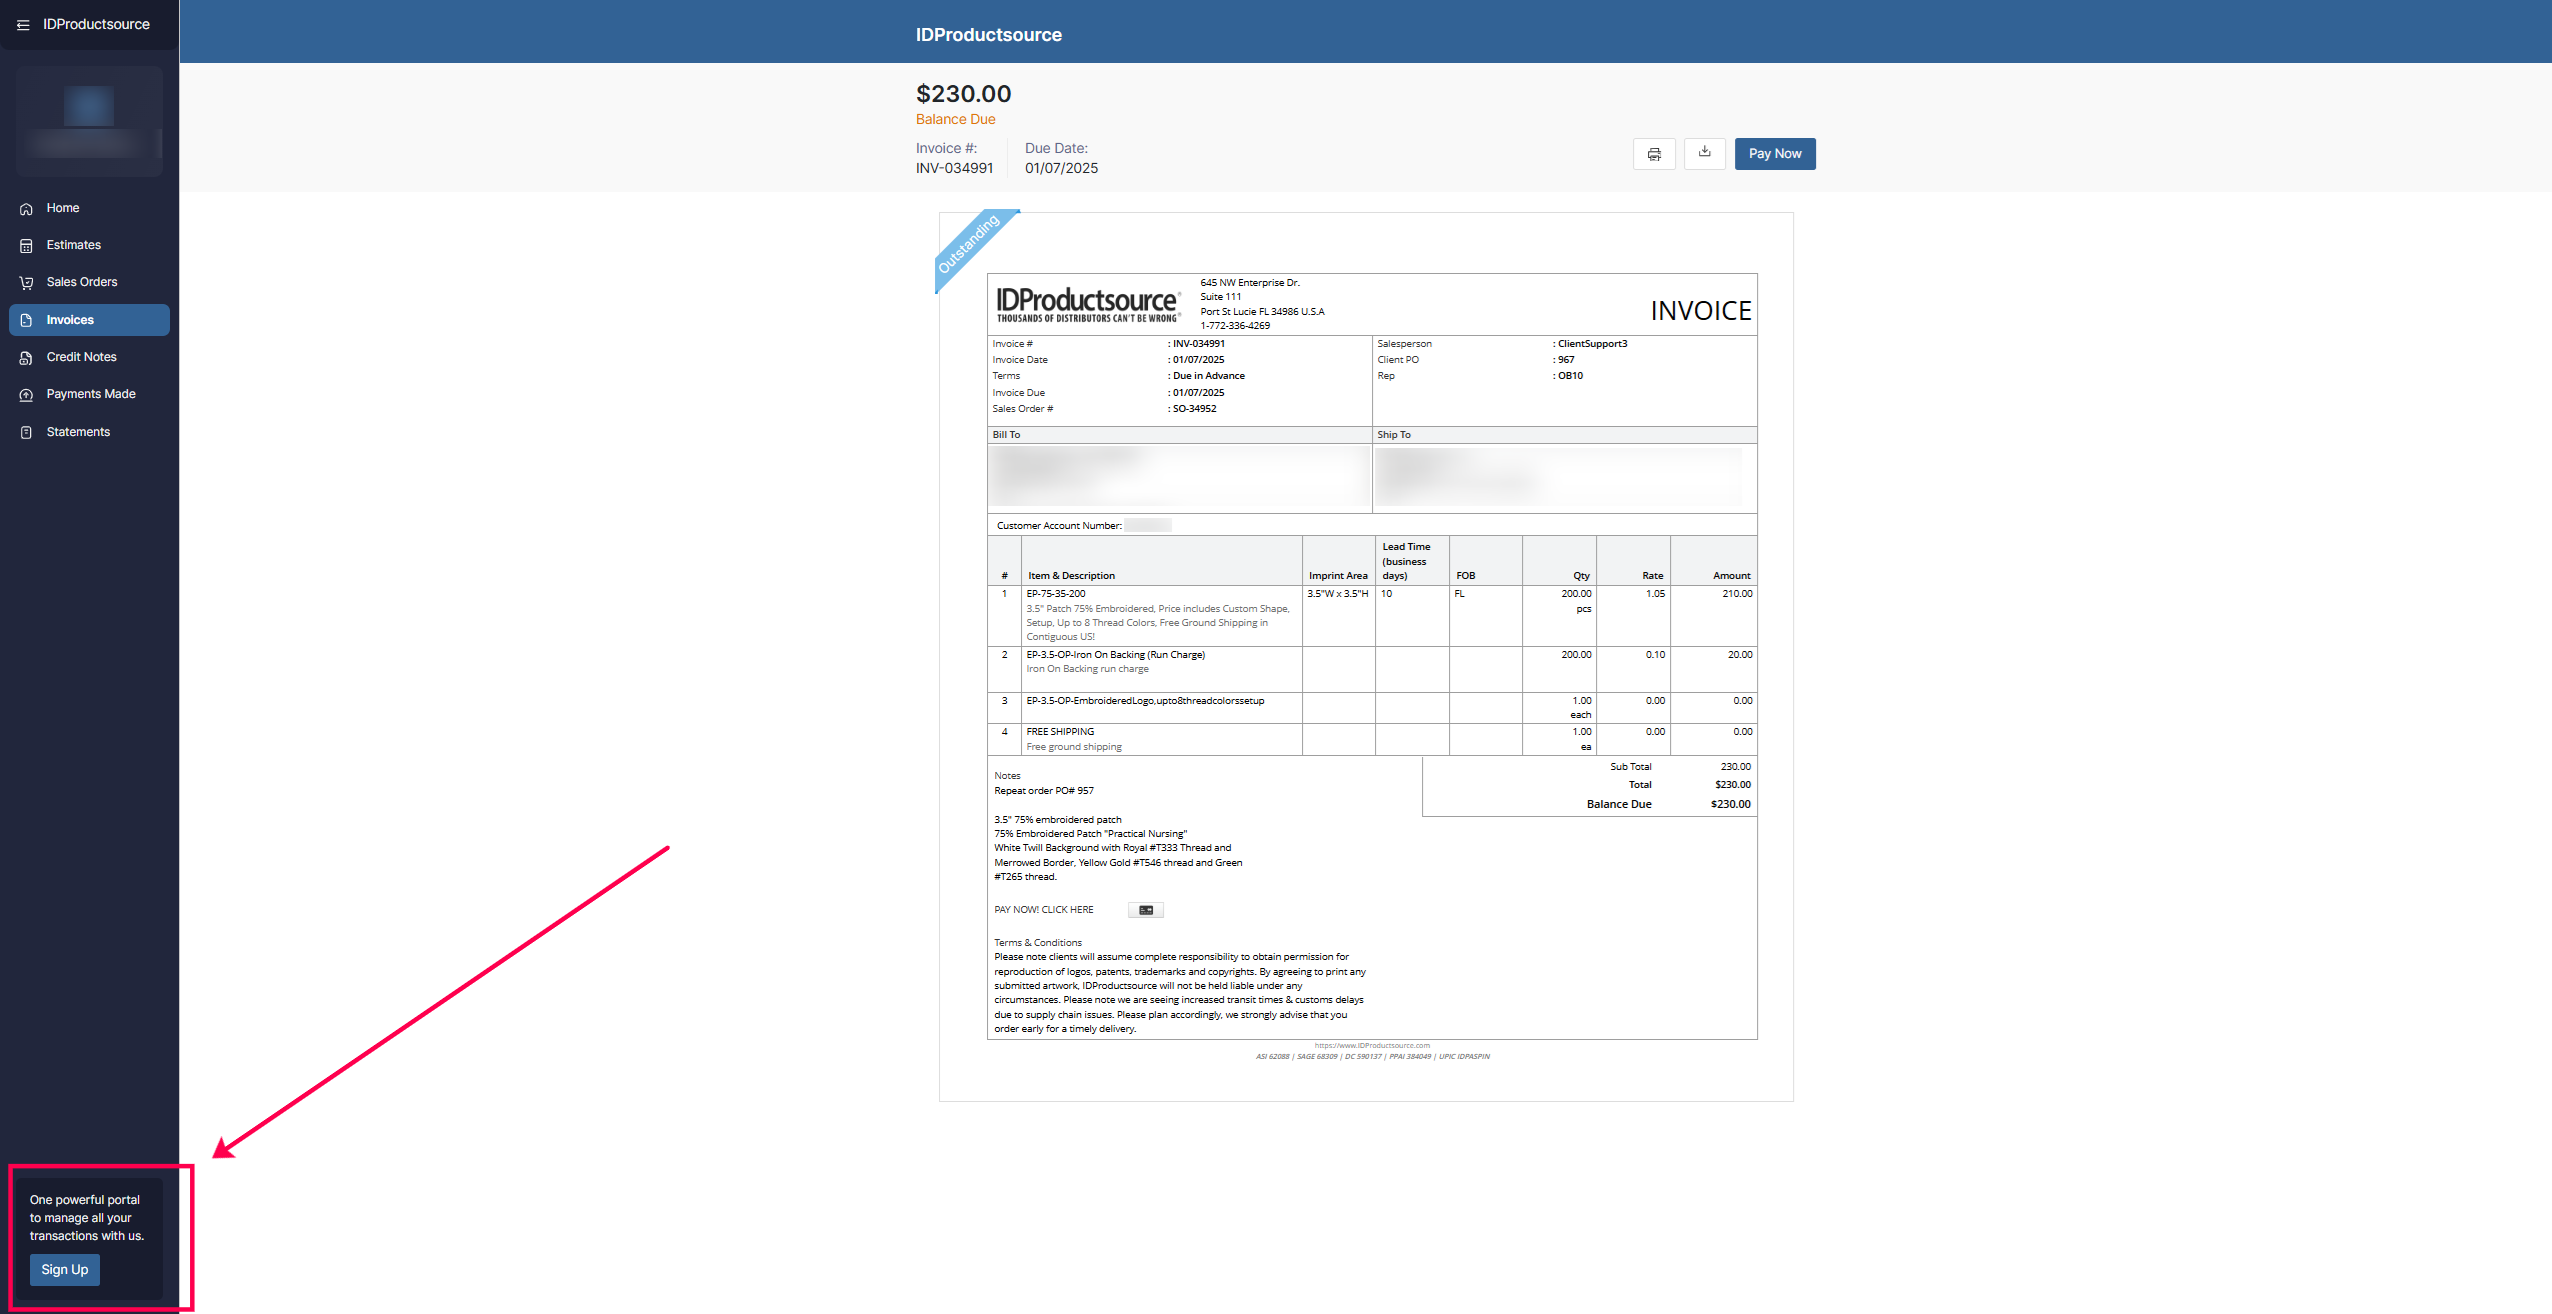
Task: Click item code EP-75-35-200
Action: click(x=1056, y=594)
